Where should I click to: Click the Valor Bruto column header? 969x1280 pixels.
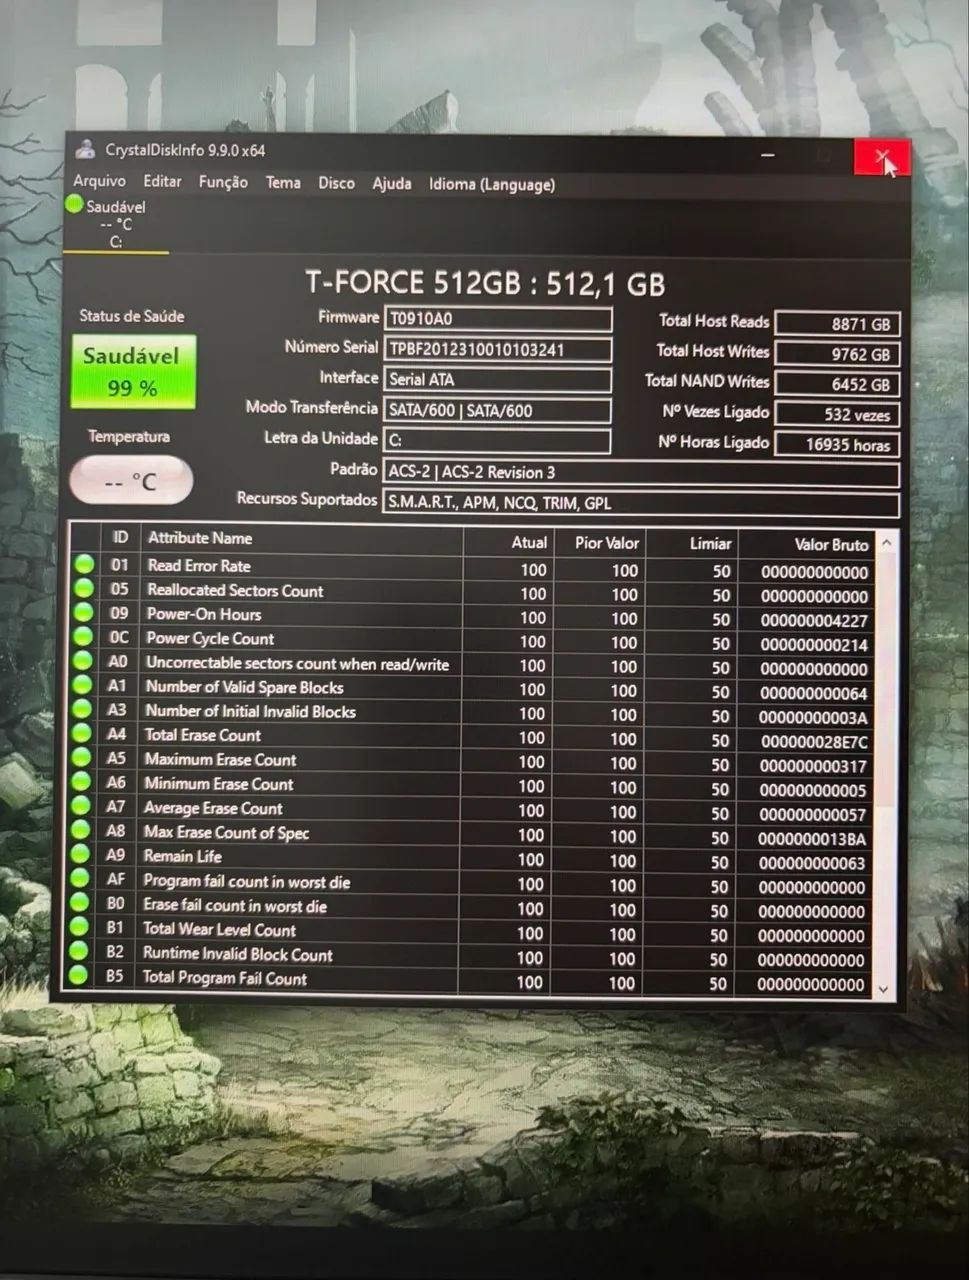click(807, 545)
